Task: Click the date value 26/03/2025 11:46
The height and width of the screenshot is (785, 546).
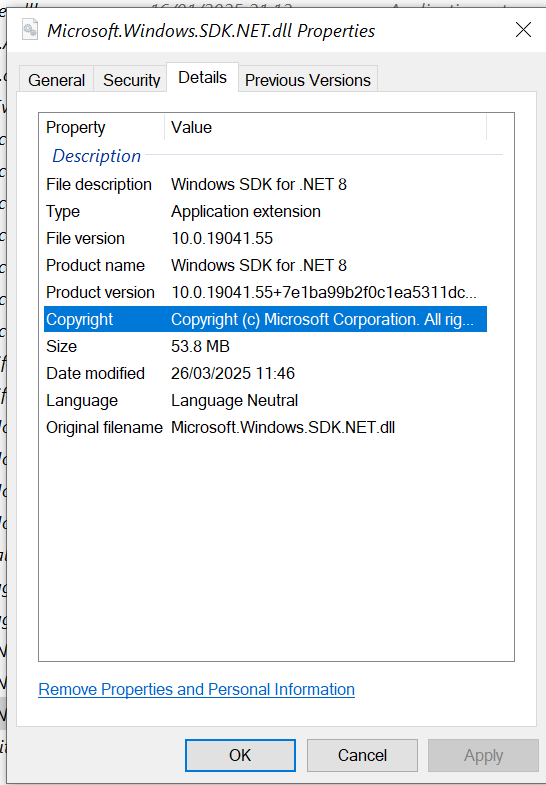Action: [233, 373]
